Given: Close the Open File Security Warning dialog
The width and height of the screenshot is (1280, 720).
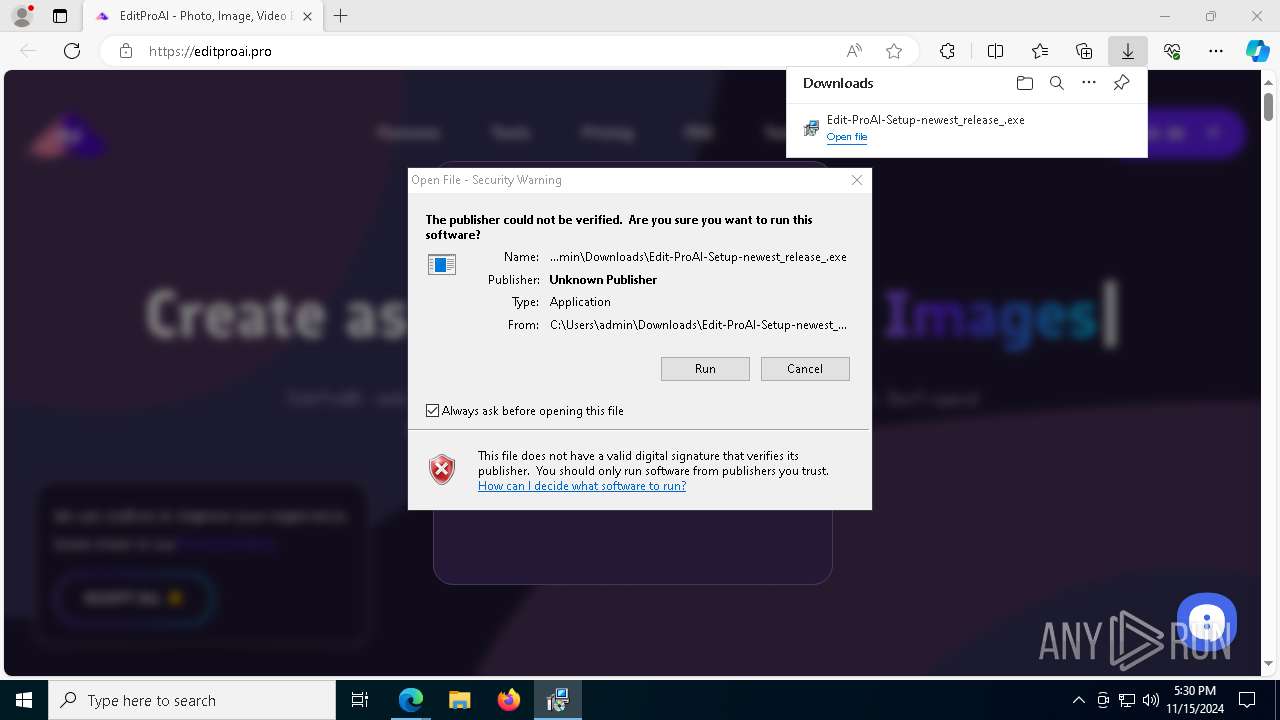Looking at the screenshot, I should point(857,180).
